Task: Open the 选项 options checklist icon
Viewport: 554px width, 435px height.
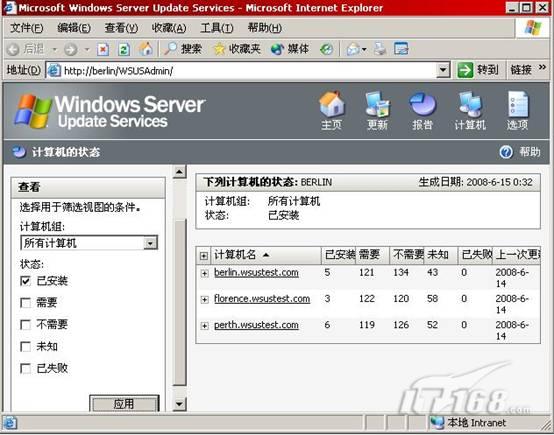Action: [x=518, y=105]
